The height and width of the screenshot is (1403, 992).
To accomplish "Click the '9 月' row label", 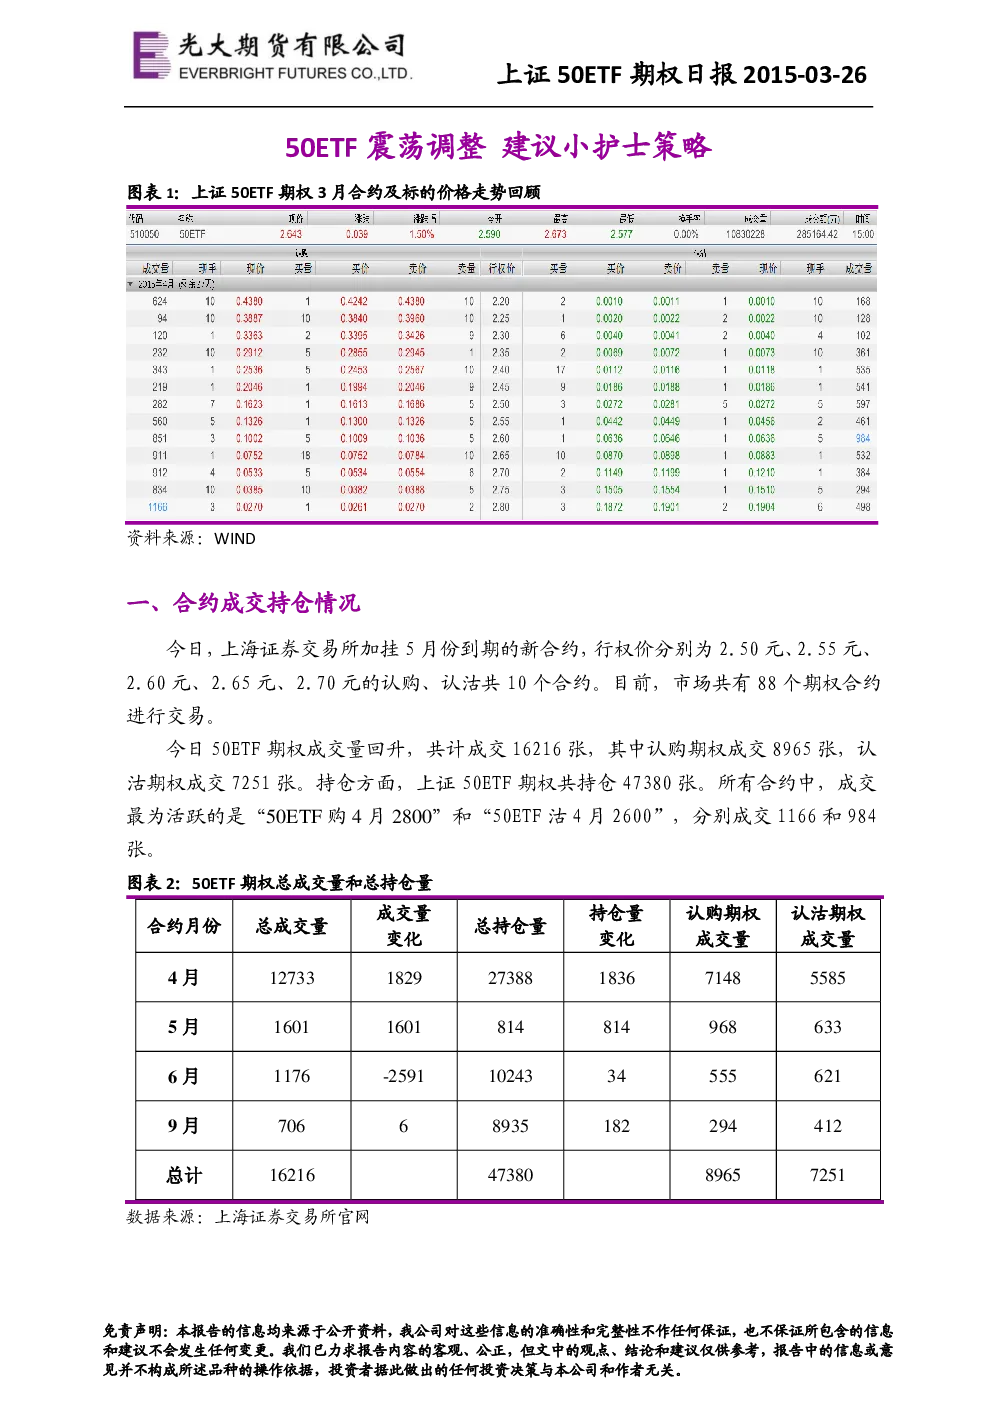I will 184,1126.
